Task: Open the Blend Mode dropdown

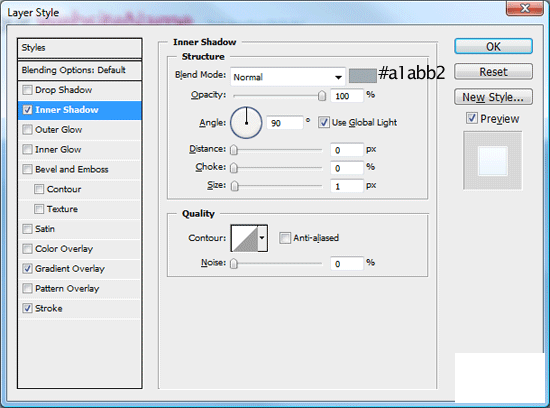Action: coord(288,77)
